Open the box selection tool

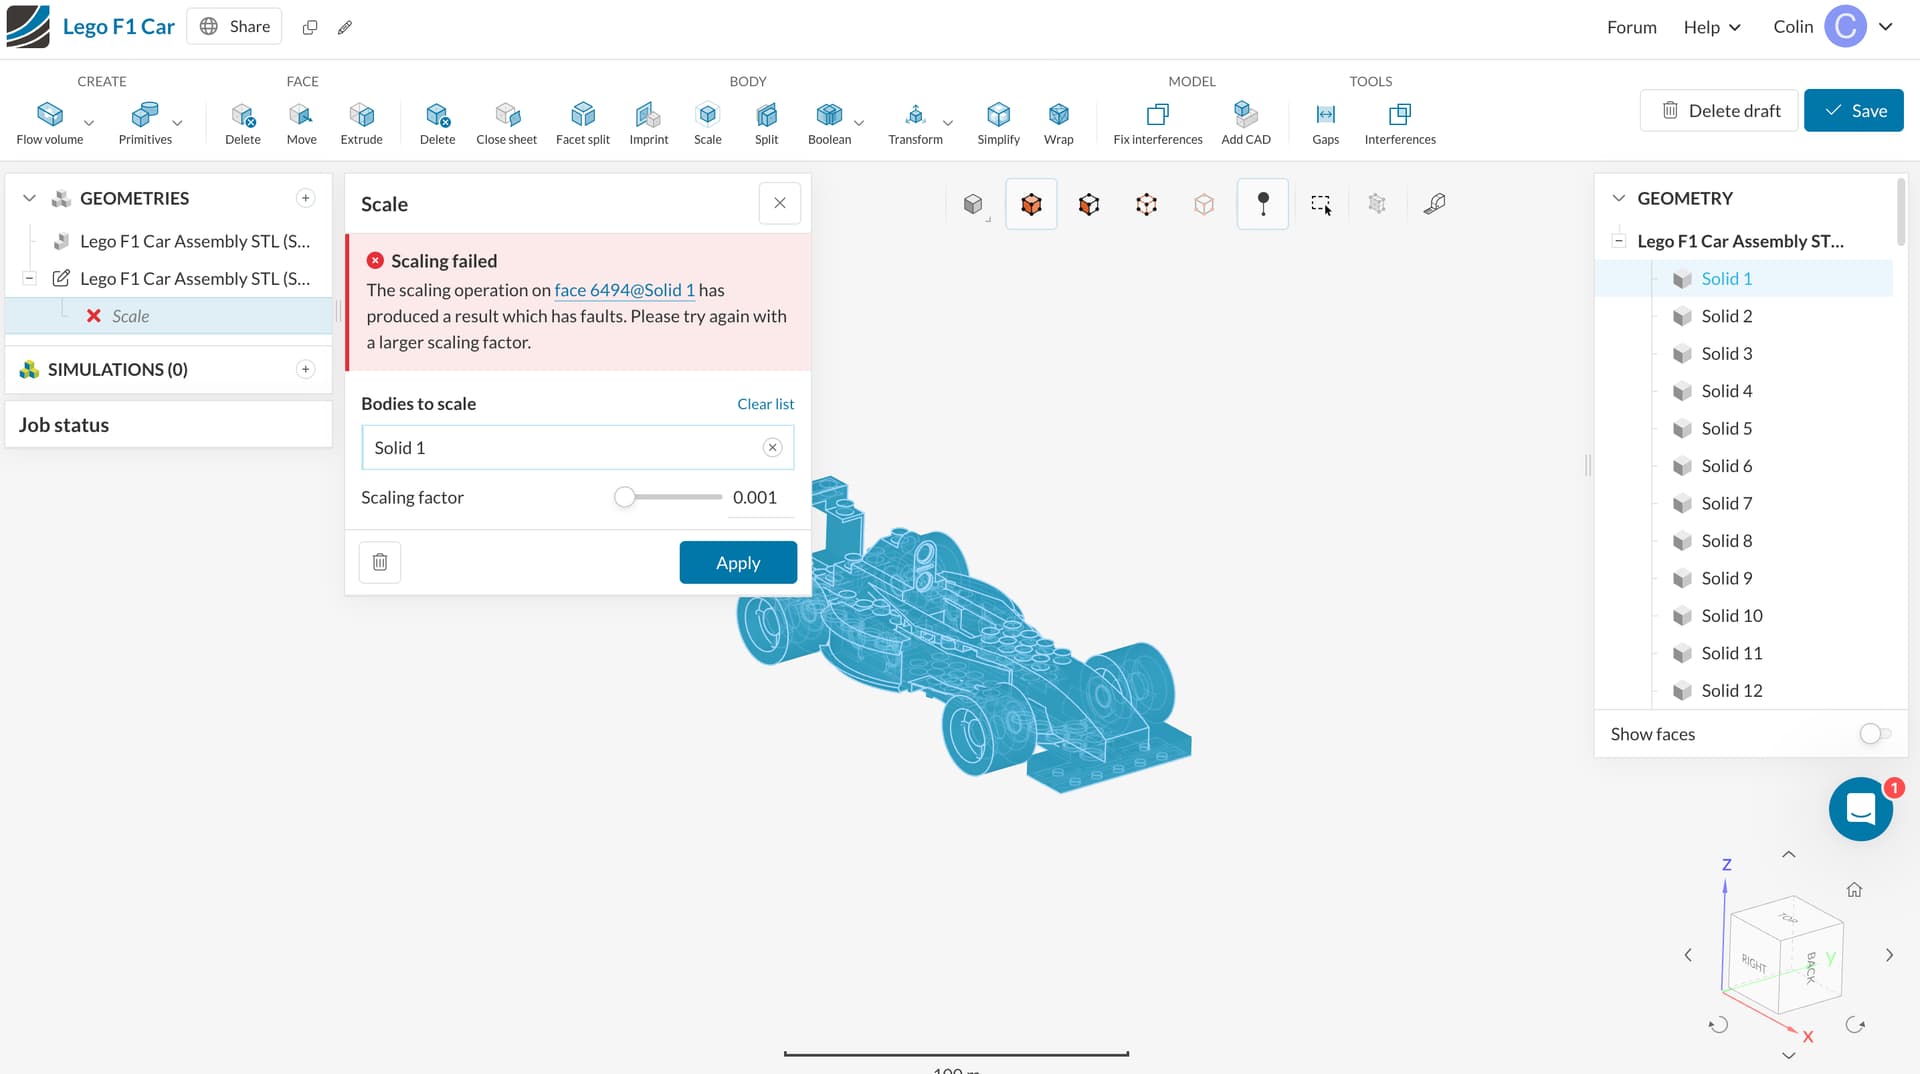(x=1320, y=204)
